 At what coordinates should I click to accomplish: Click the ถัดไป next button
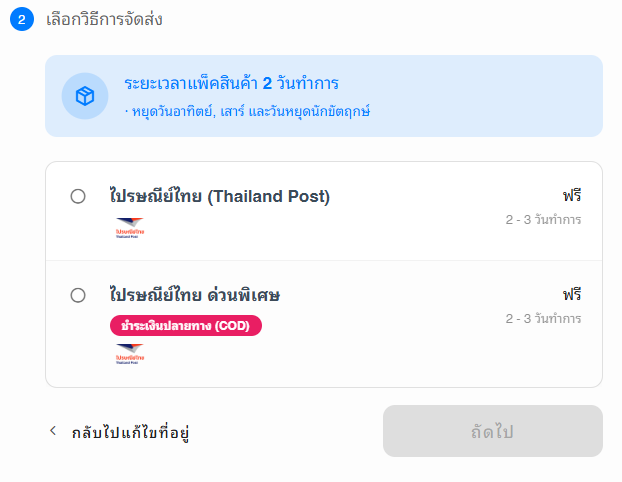point(493,431)
